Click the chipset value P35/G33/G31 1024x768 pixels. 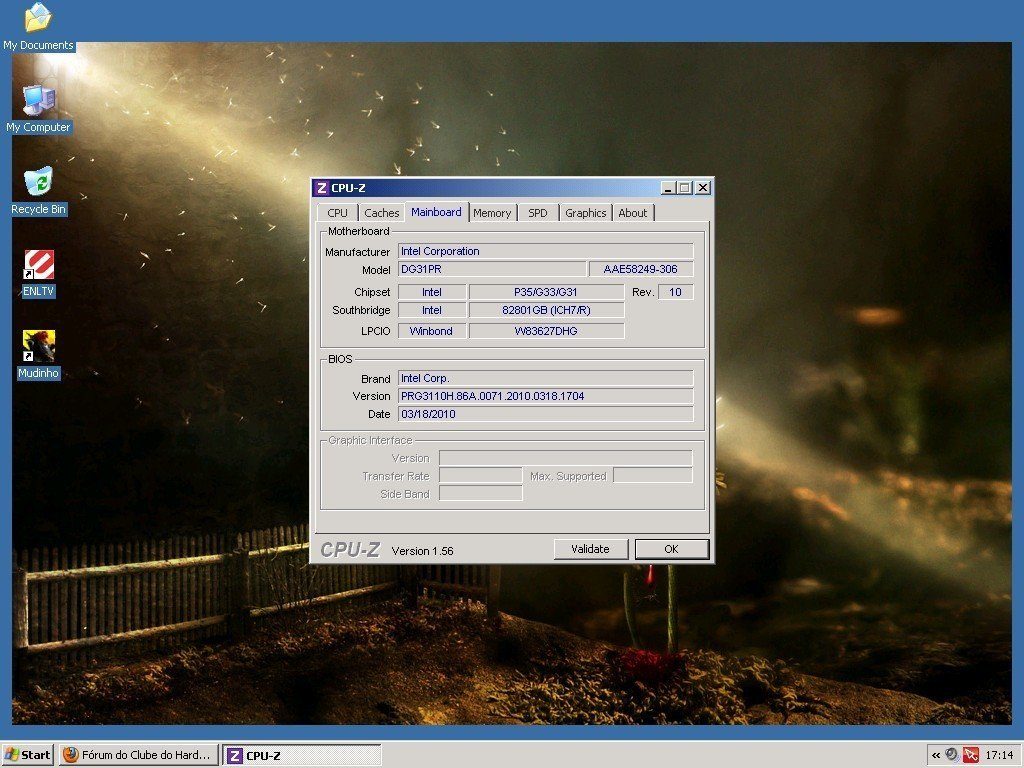click(546, 292)
